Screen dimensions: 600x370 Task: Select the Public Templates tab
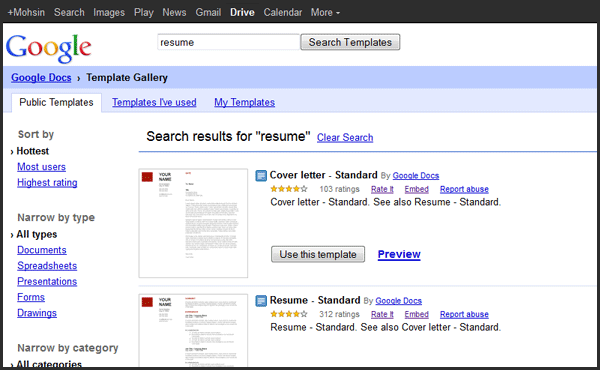point(56,103)
